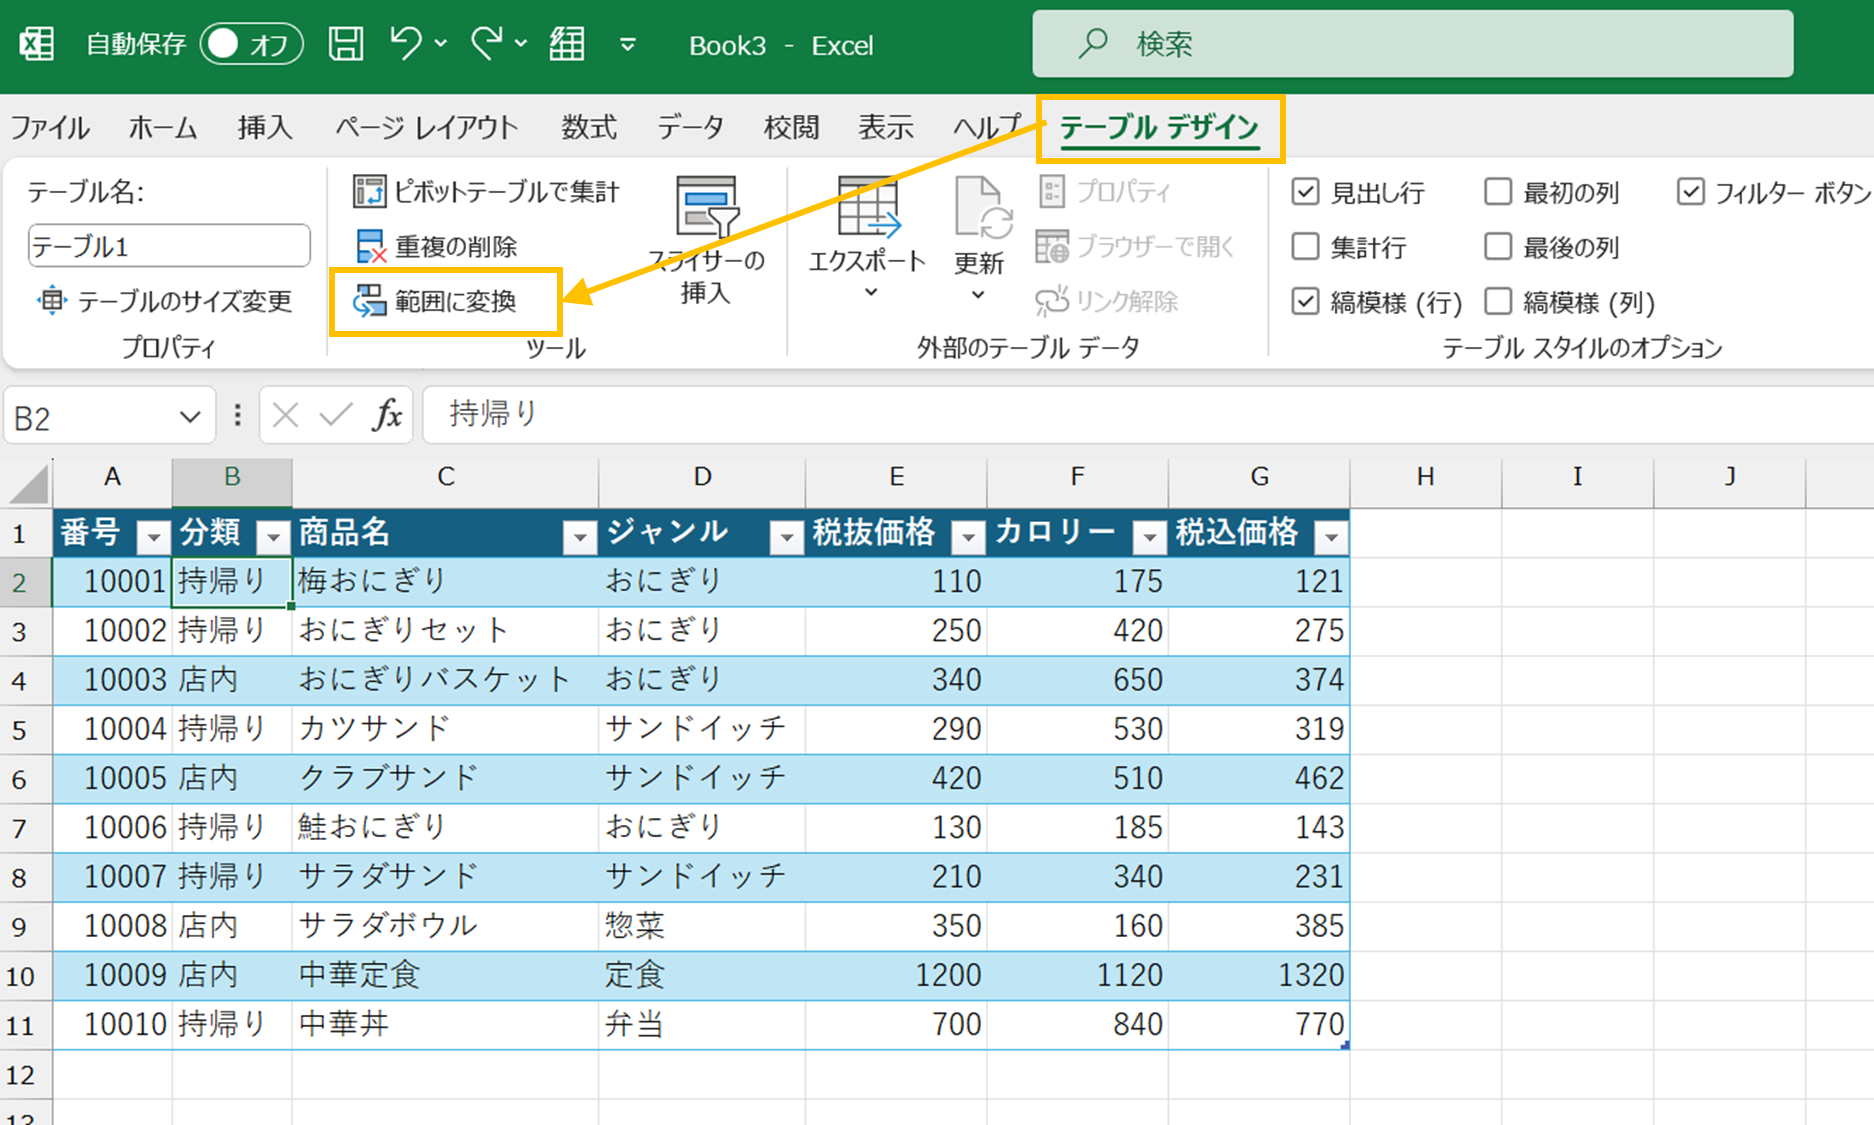Select cell containing カツサンド
This screenshot has width=1874, height=1125.
(445, 729)
